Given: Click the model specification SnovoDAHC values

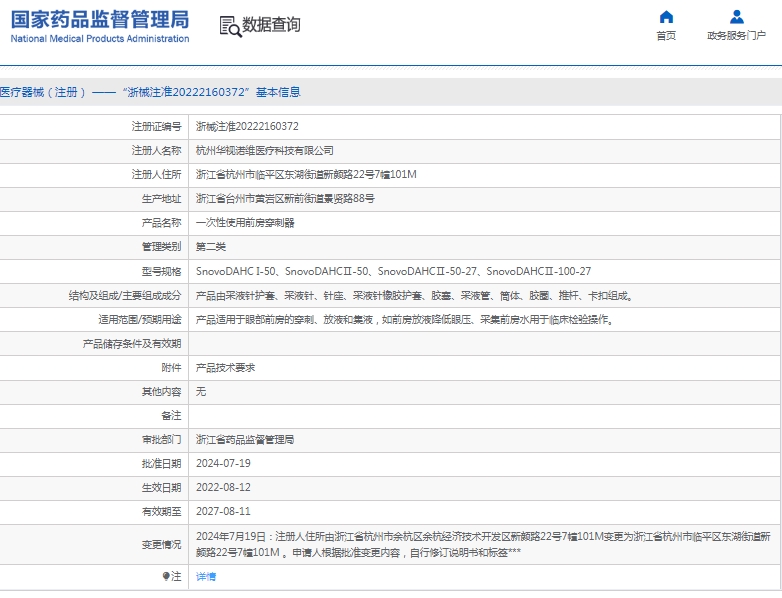Looking at the screenshot, I should tap(393, 271).
